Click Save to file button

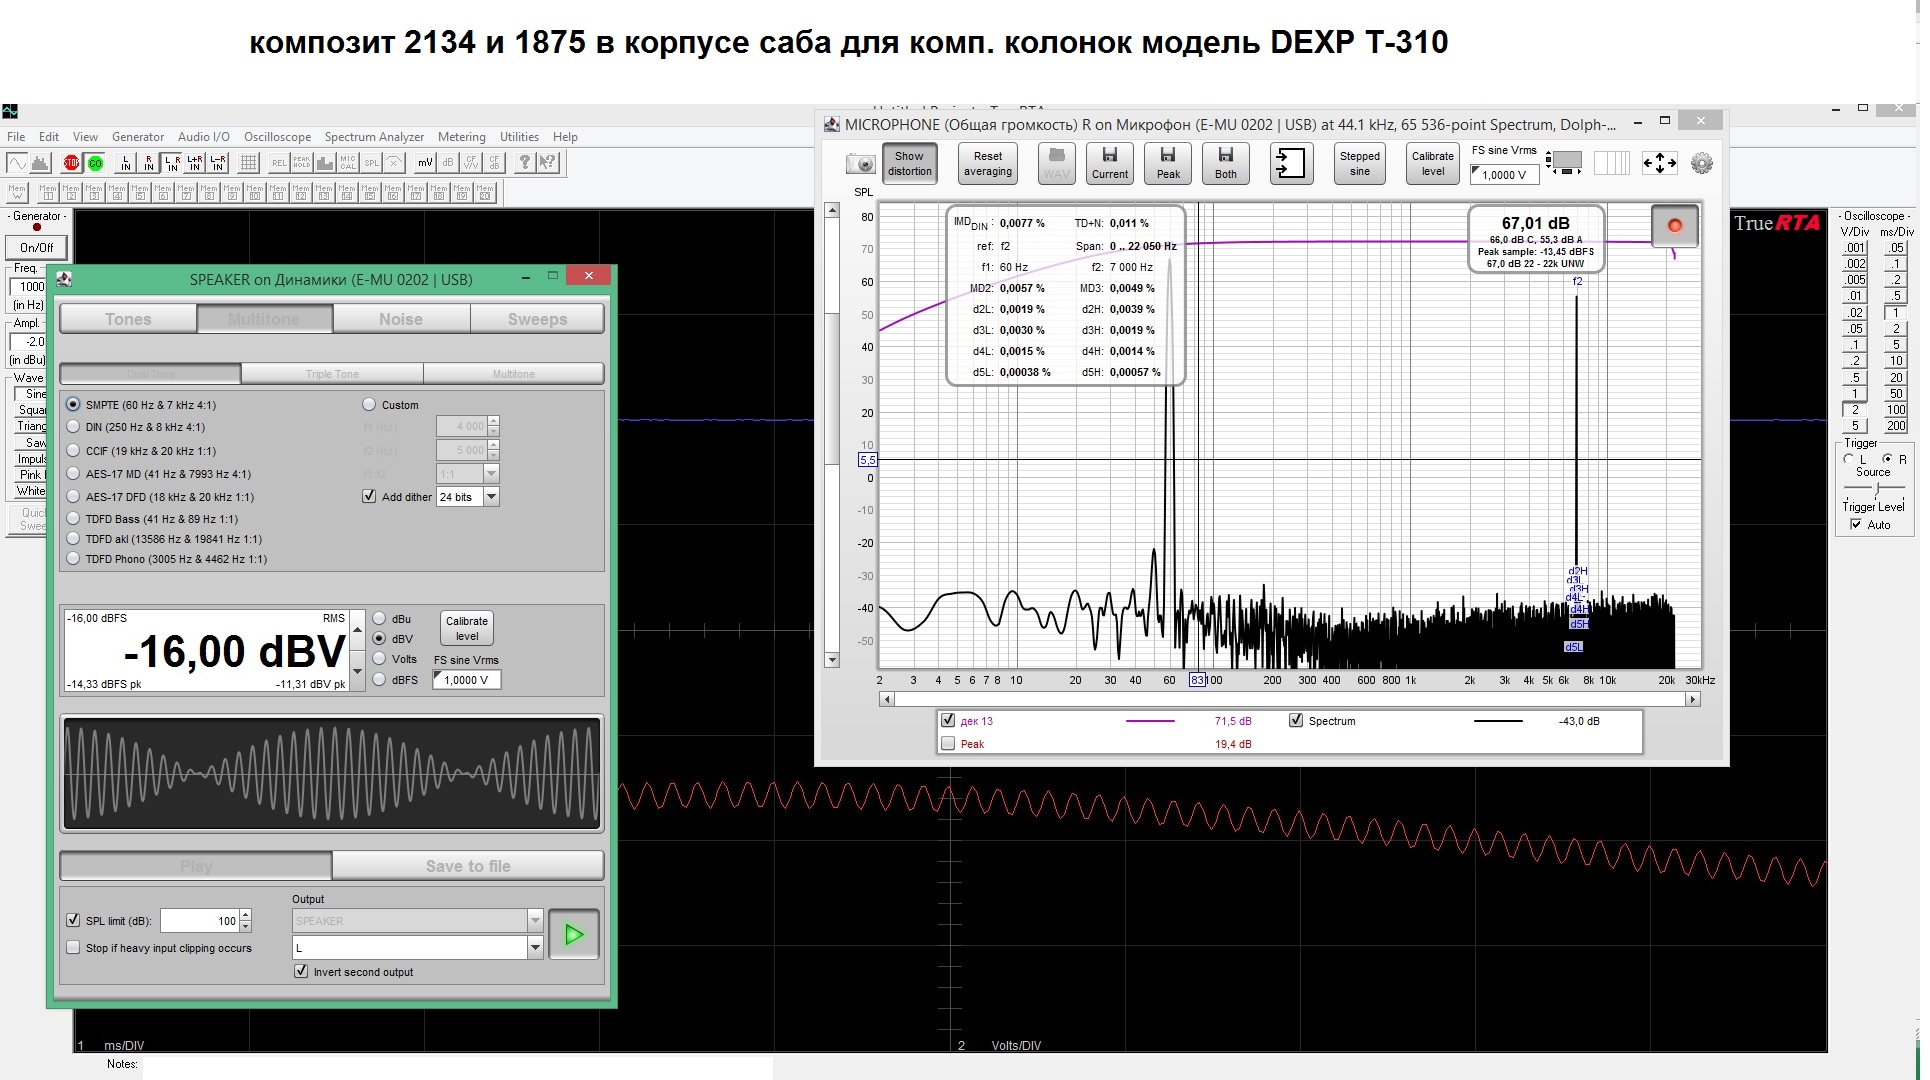[x=468, y=866]
